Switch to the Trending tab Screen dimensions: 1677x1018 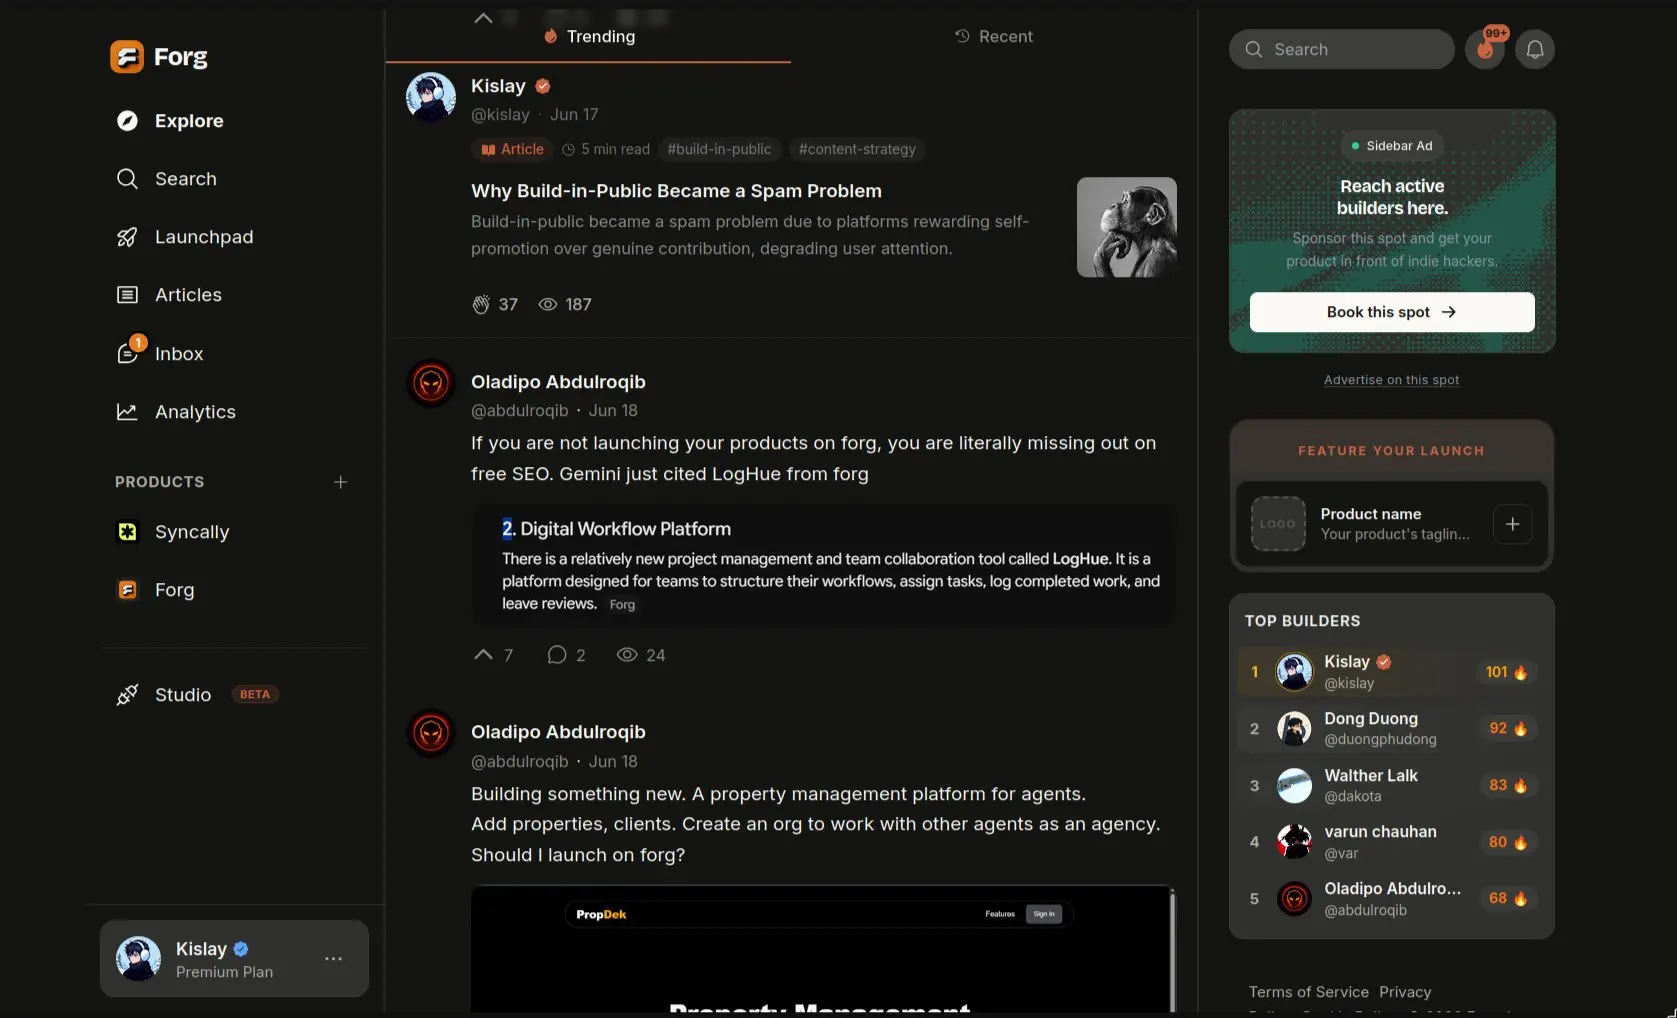pyautogui.click(x=589, y=36)
